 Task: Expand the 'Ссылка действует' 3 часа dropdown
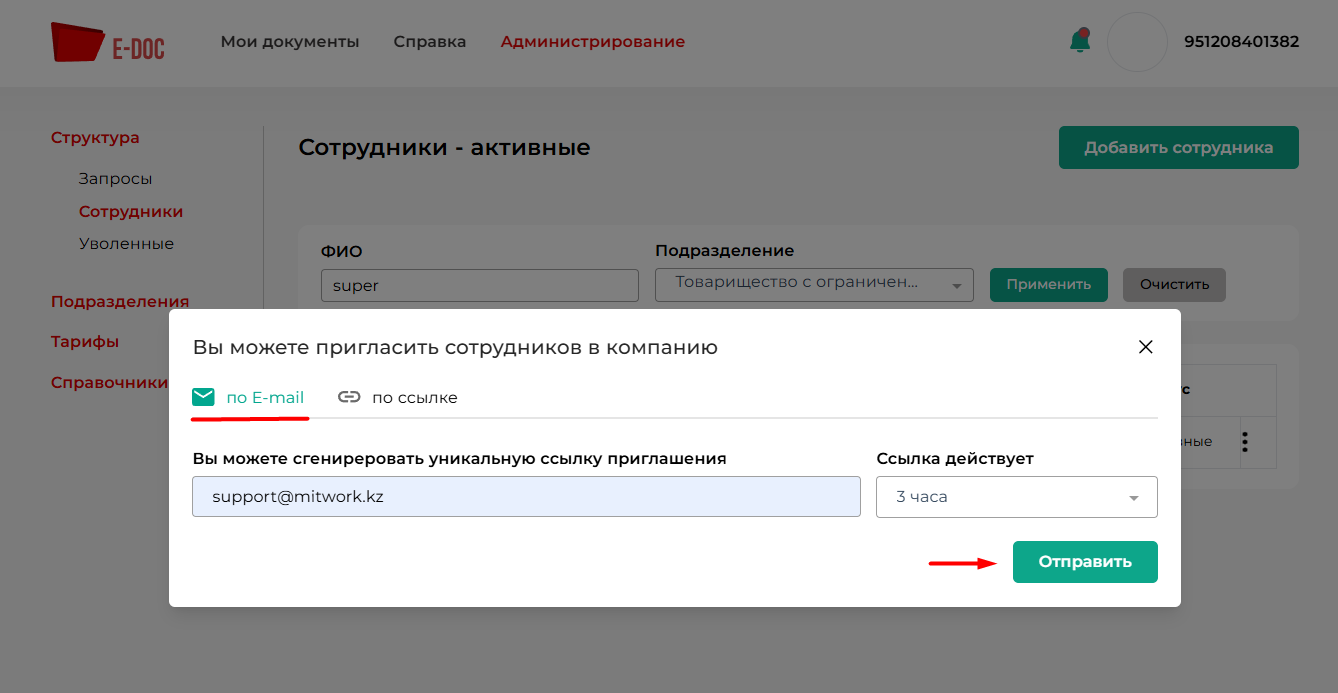tap(1016, 497)
